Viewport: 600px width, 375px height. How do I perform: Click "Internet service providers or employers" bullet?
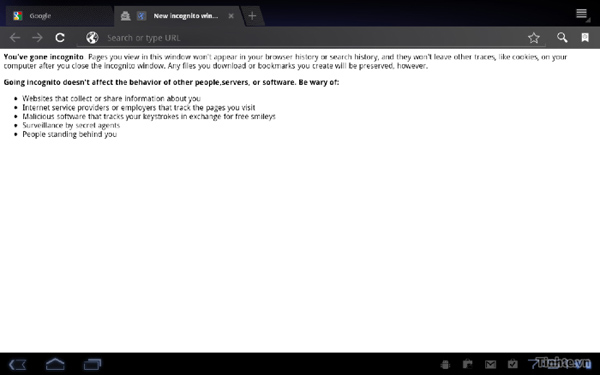[x=139, y=108]
